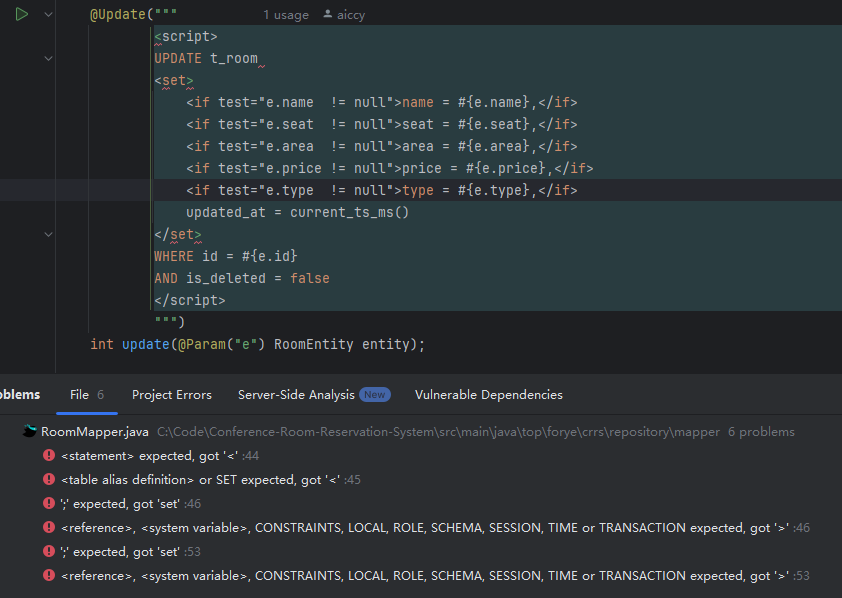Click the New badge on Server-Side Analysis
This screenshot has width=842, height=598.
click(x=374, y=395)
